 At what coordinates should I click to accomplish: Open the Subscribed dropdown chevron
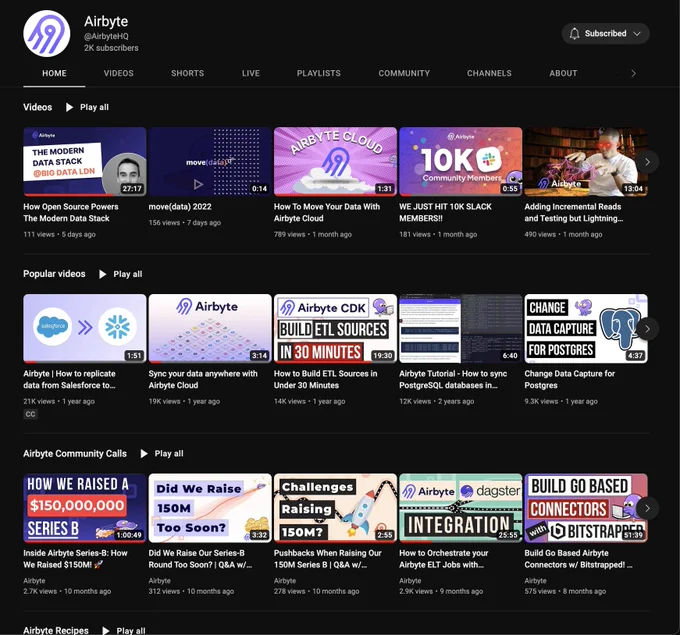637,33
